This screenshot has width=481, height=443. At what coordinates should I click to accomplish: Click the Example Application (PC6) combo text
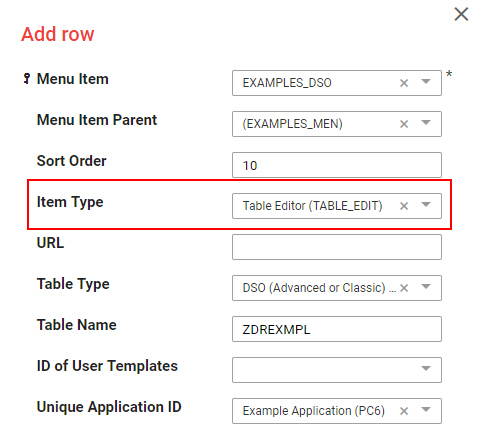click(x=313, y=411)
